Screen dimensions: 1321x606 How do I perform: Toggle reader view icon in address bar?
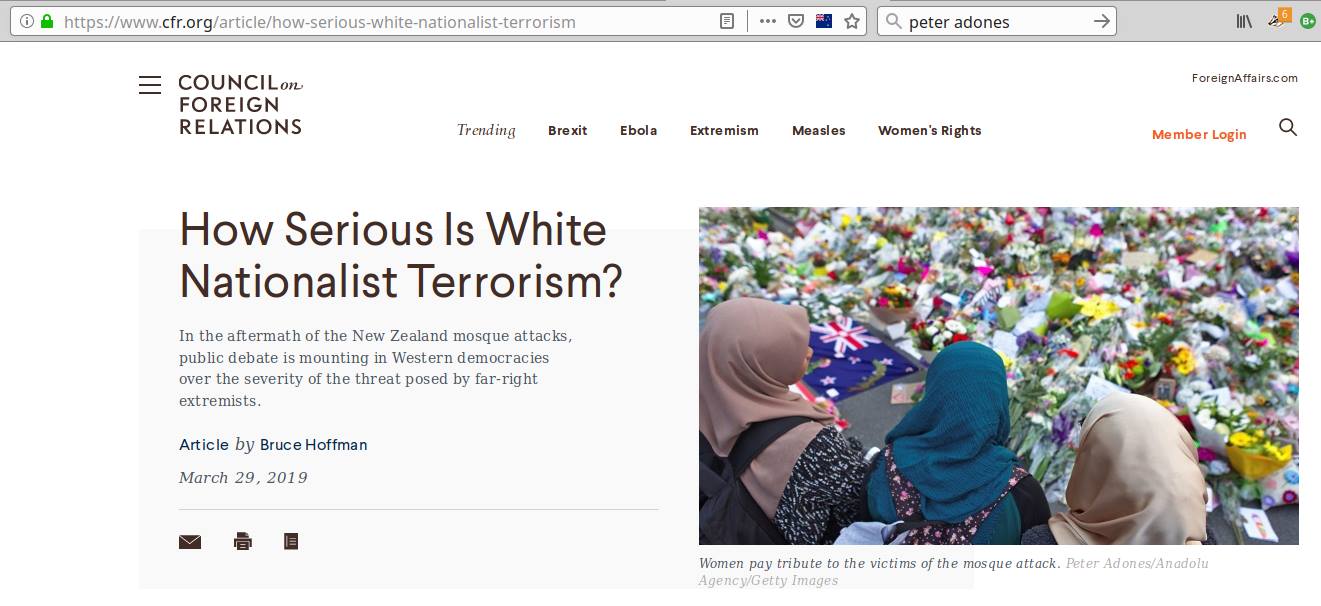pos(727,21)
